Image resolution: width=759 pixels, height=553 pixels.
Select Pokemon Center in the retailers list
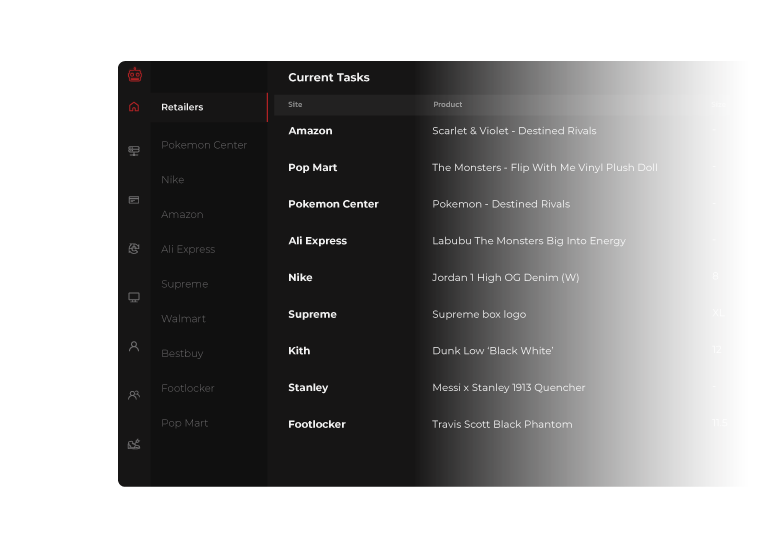point(204,145)
